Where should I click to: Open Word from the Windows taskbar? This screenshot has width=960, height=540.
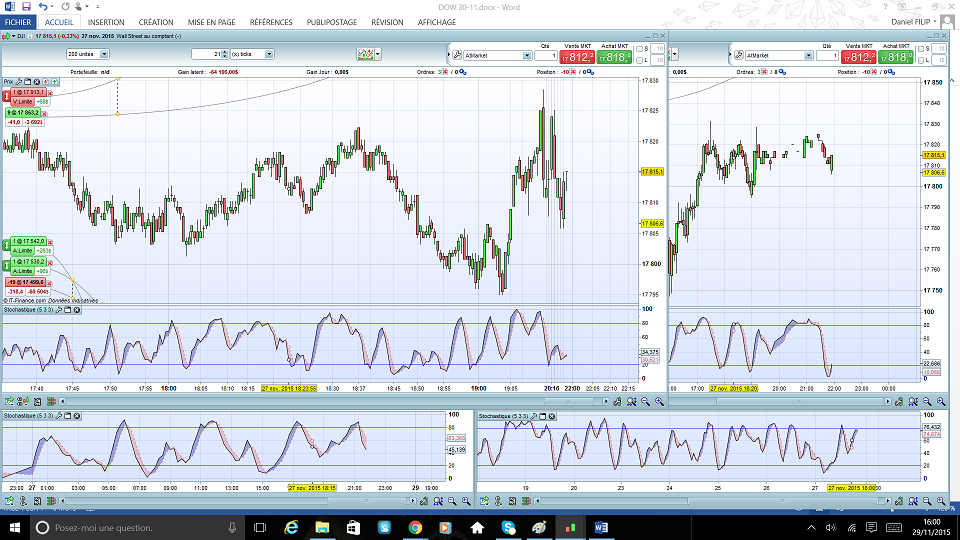(x=602, y=526)
